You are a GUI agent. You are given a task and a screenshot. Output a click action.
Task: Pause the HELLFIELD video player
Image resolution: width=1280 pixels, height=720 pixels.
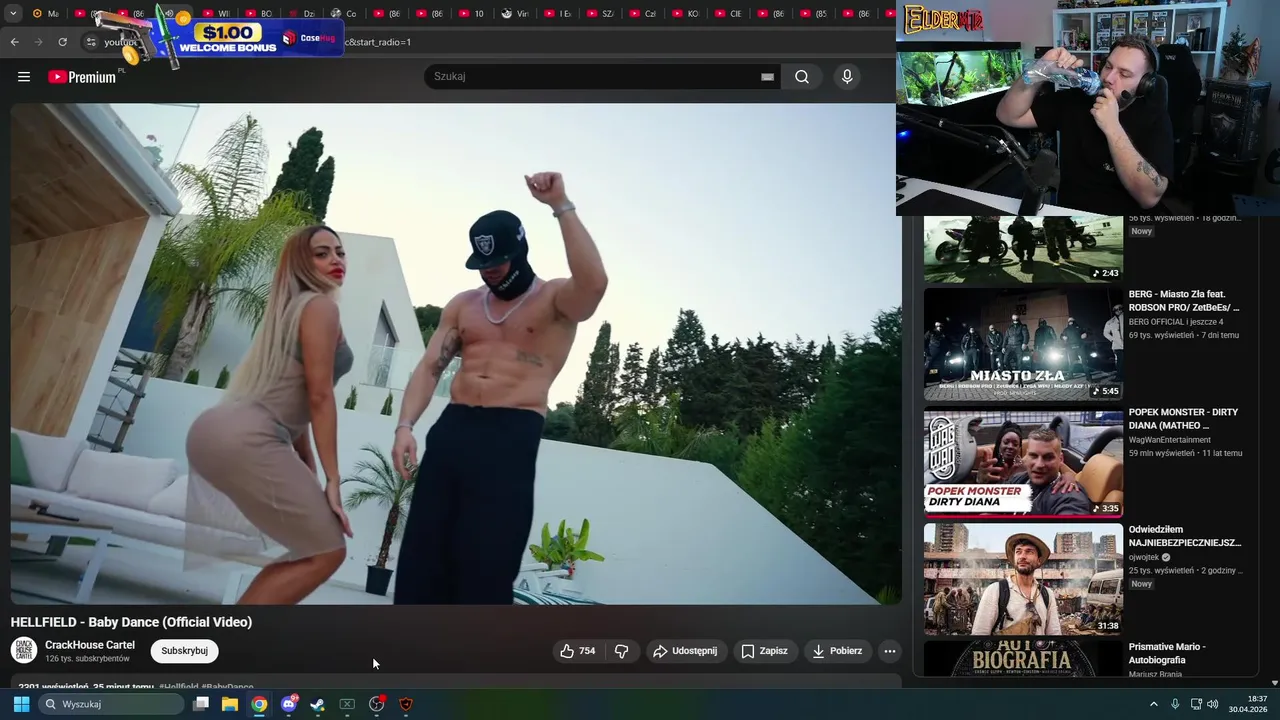[456, 354]
